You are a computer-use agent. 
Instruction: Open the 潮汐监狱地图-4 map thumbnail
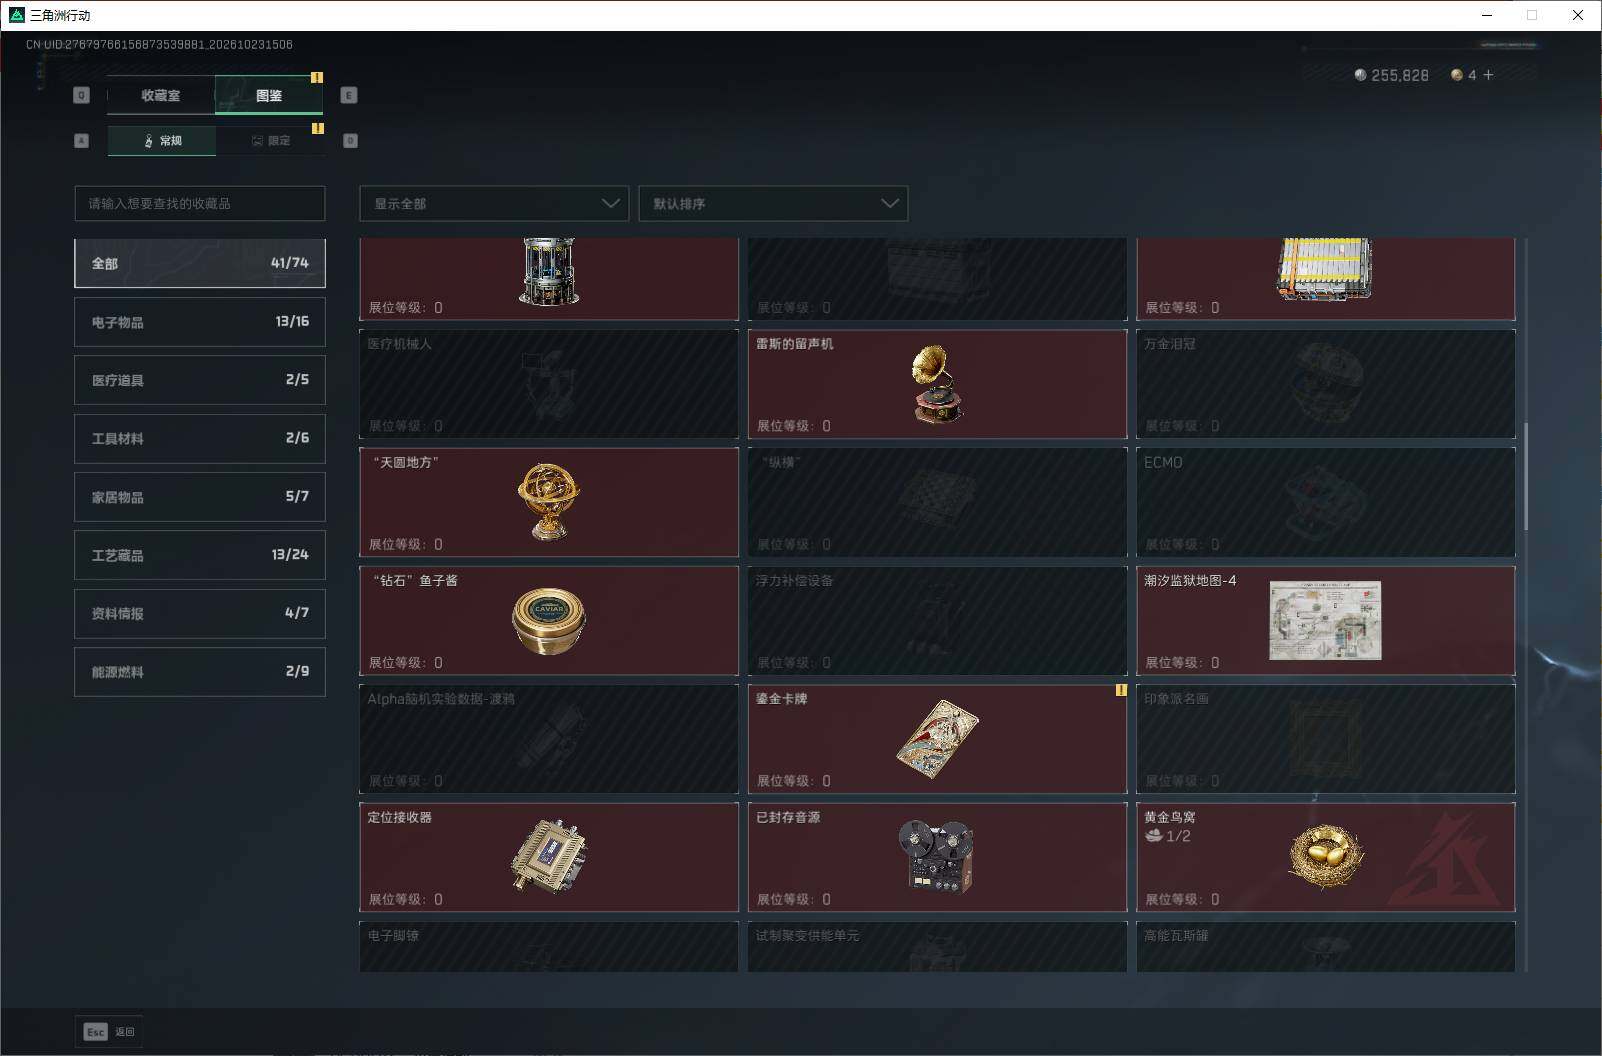[x=1325, y=620]
